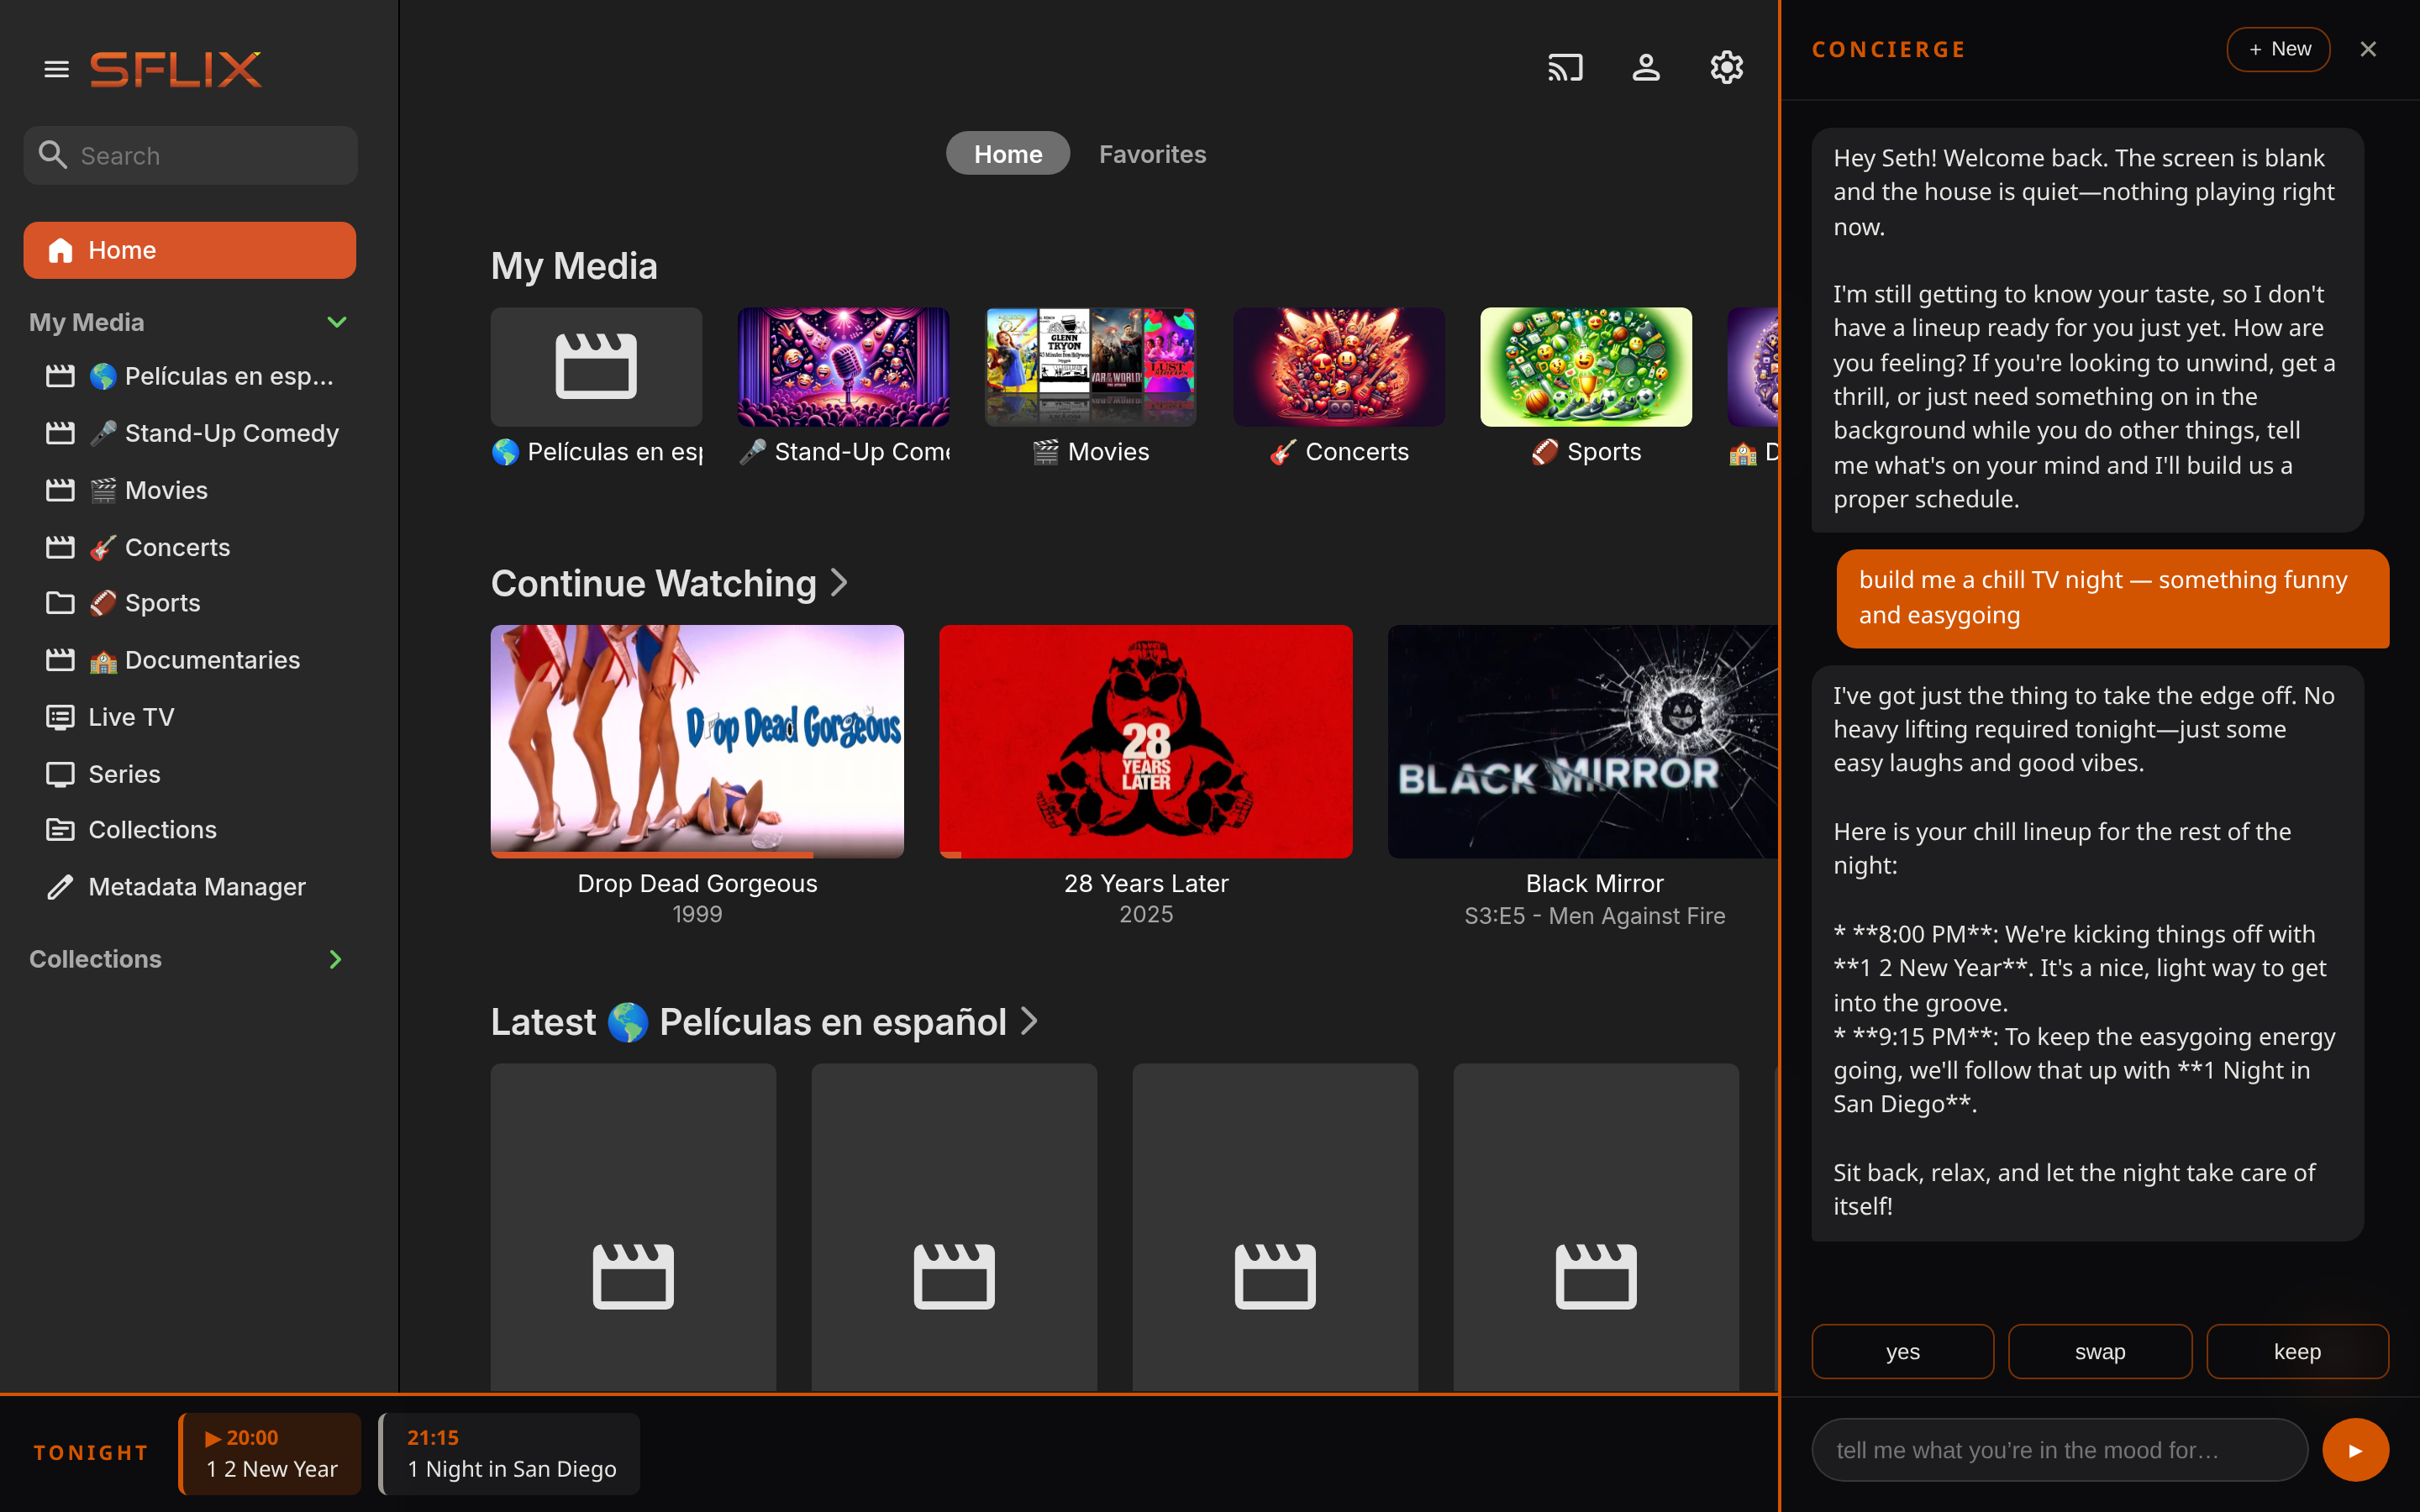Click the Stand-Up Comedy library icon in sidebar
This screenshot has height=1512, width=2420.
click(60, 433)
